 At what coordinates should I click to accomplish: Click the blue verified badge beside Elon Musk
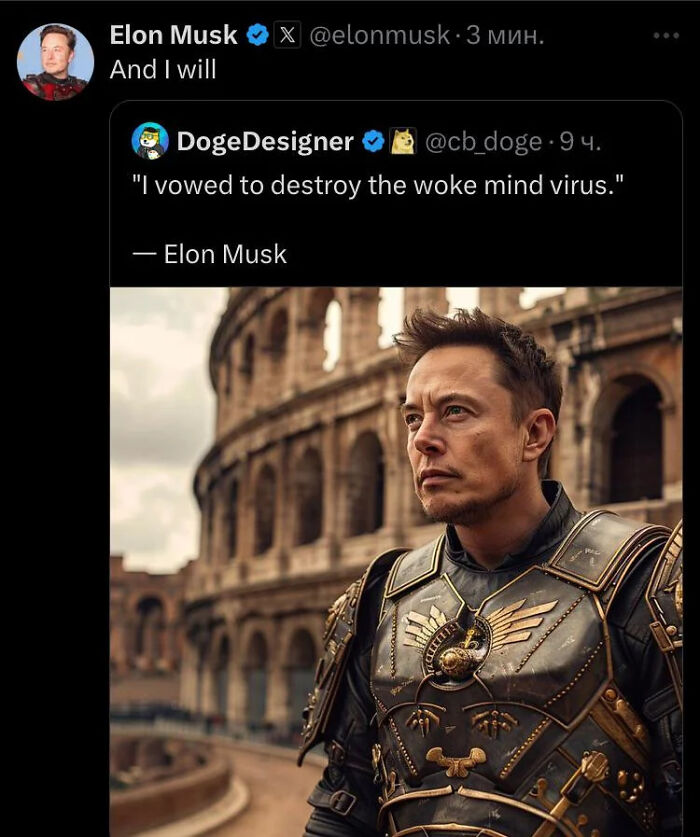pyautogui.click(x=258, y=36)
